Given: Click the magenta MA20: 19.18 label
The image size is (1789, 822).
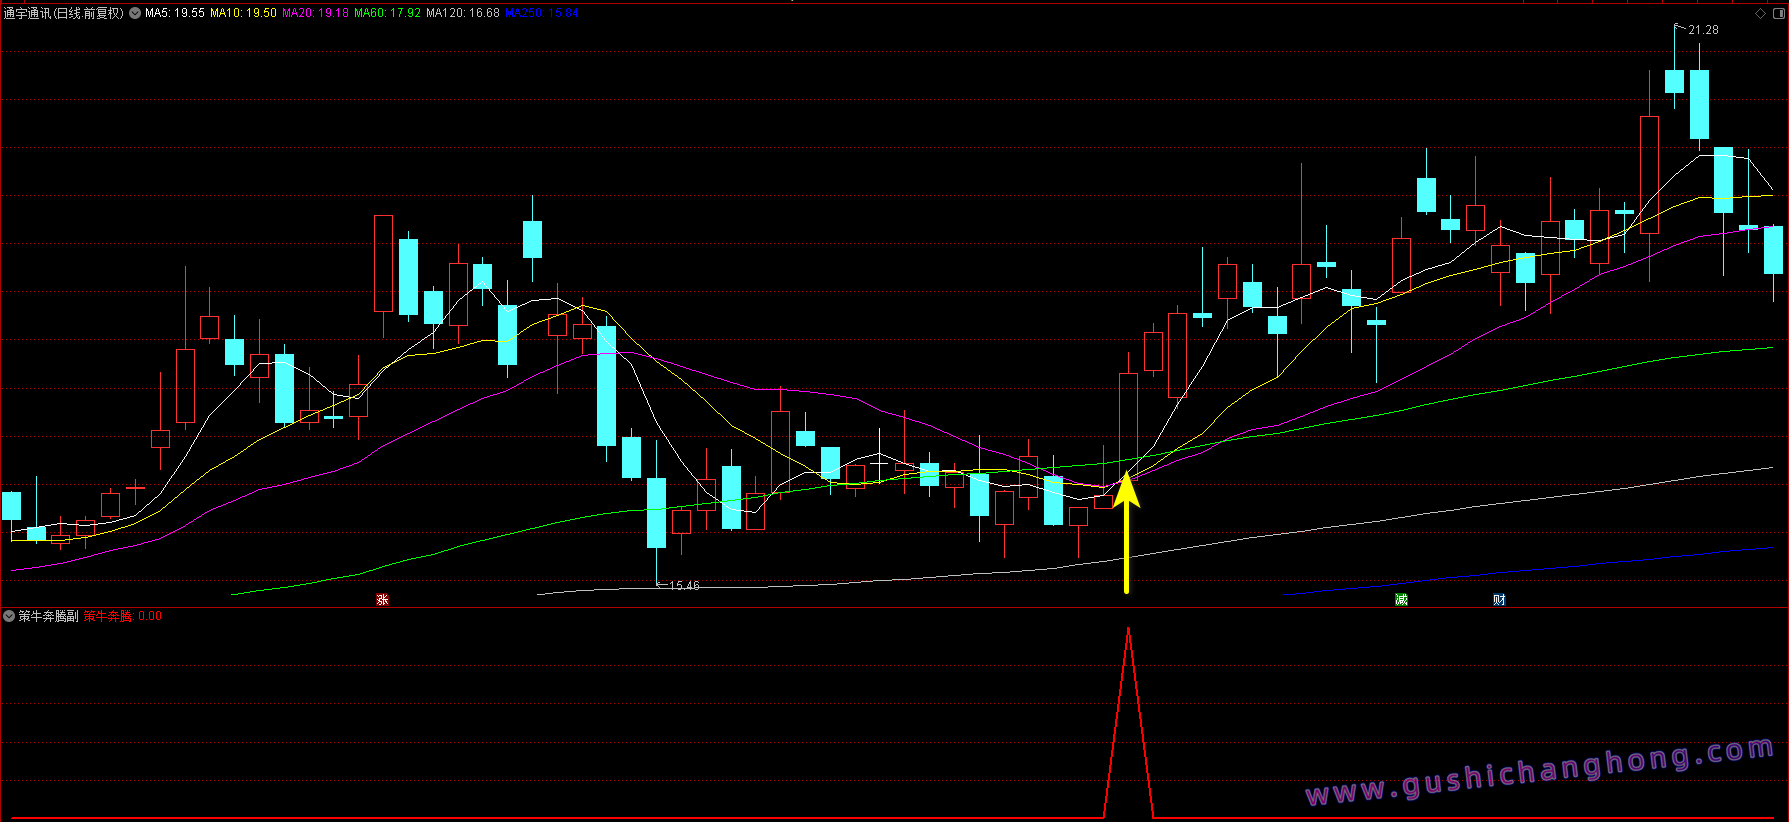Looking at the screenshot, I should (x=315, y=13).
